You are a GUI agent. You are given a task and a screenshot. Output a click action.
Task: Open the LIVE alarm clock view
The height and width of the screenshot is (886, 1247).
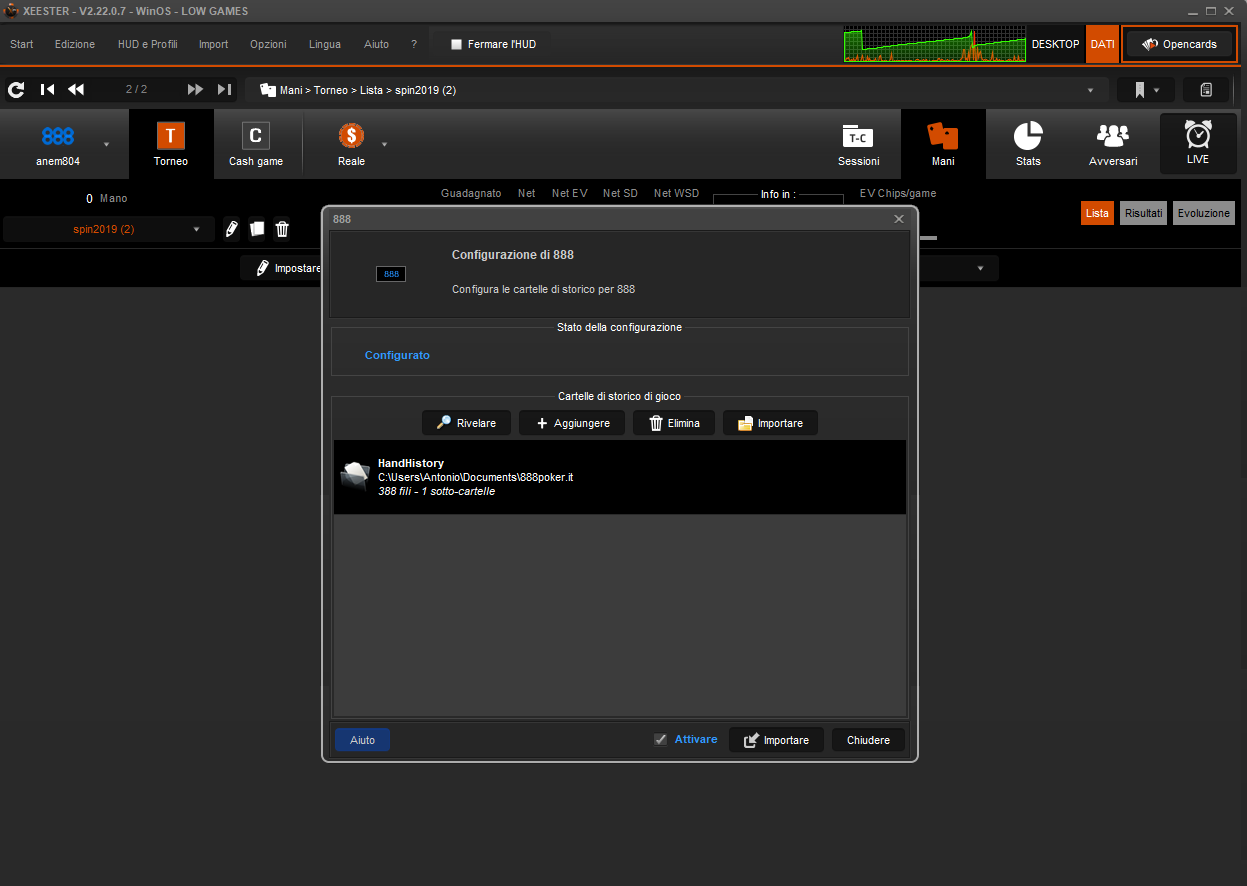coord(1198,144)
